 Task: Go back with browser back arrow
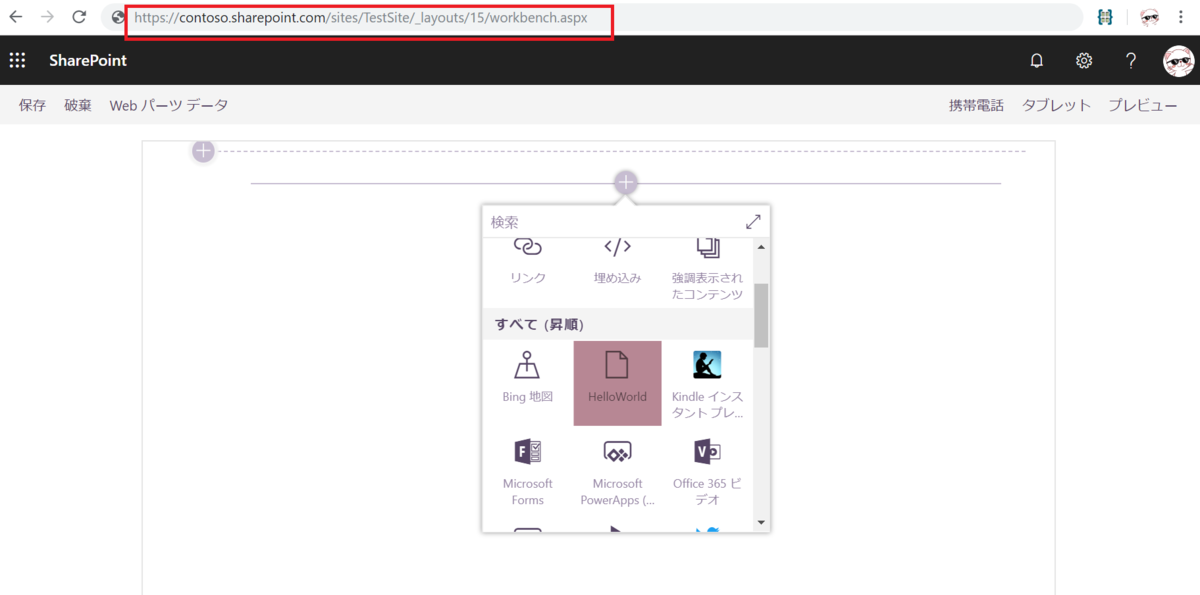pos(16,17)
